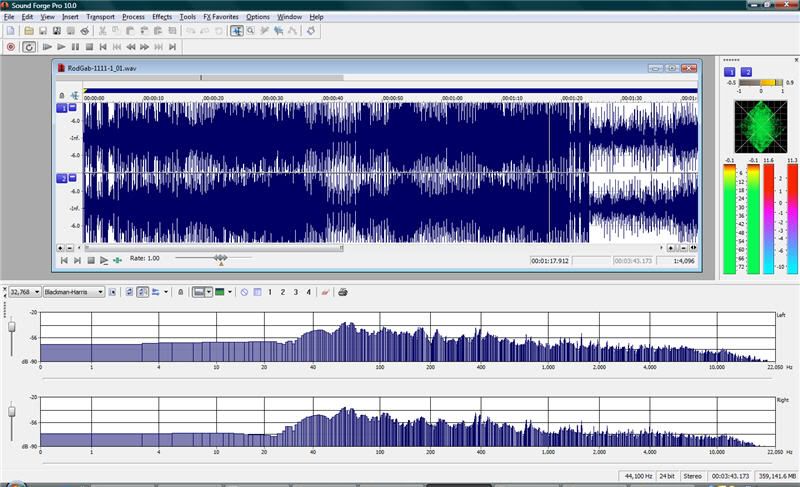Toggle channel 1 in the meters panel
Viewport: 800px width, 487px height.
[730, 72]
